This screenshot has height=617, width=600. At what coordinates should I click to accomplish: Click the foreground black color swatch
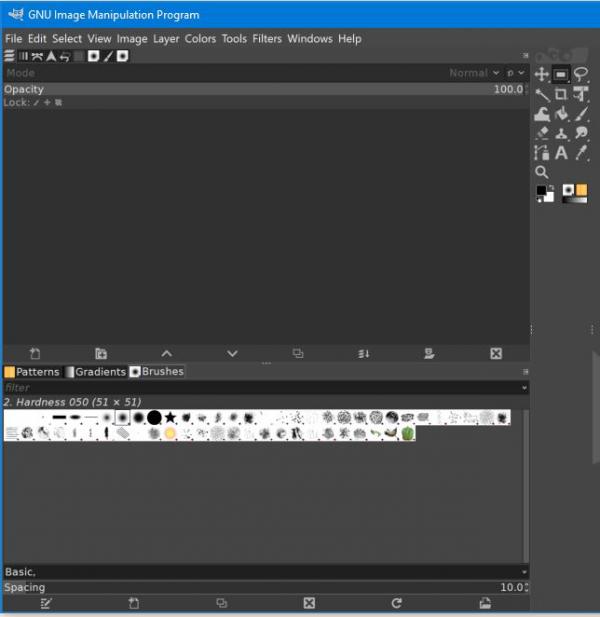coord(541,190)
